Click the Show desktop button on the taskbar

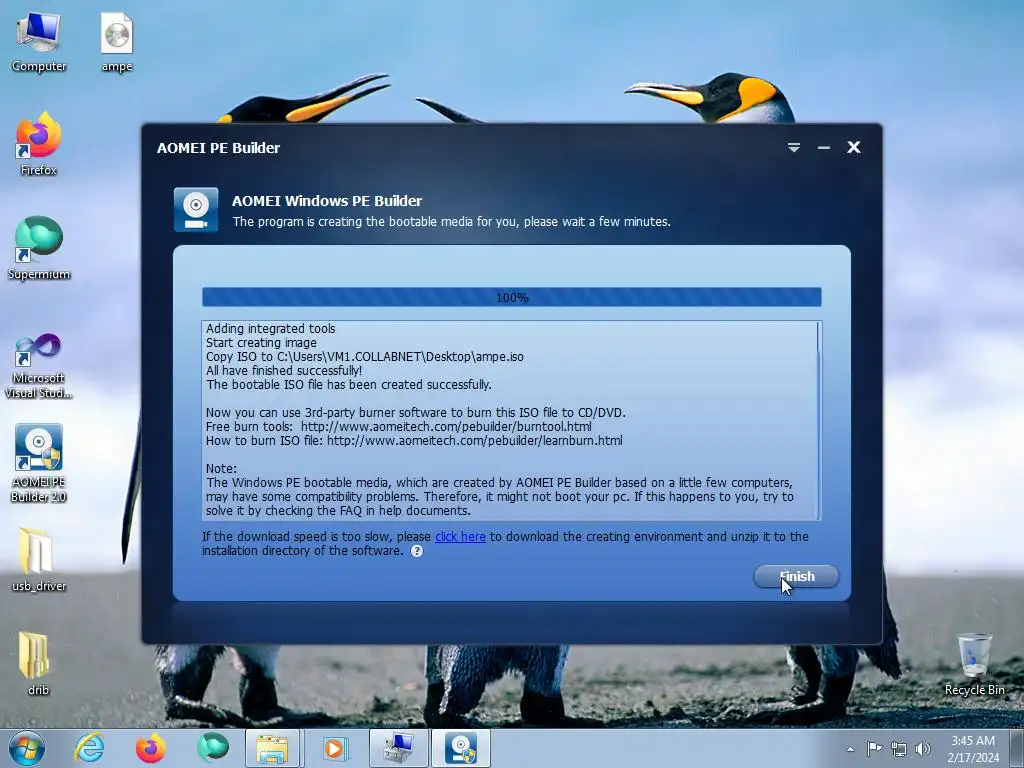1017,748
